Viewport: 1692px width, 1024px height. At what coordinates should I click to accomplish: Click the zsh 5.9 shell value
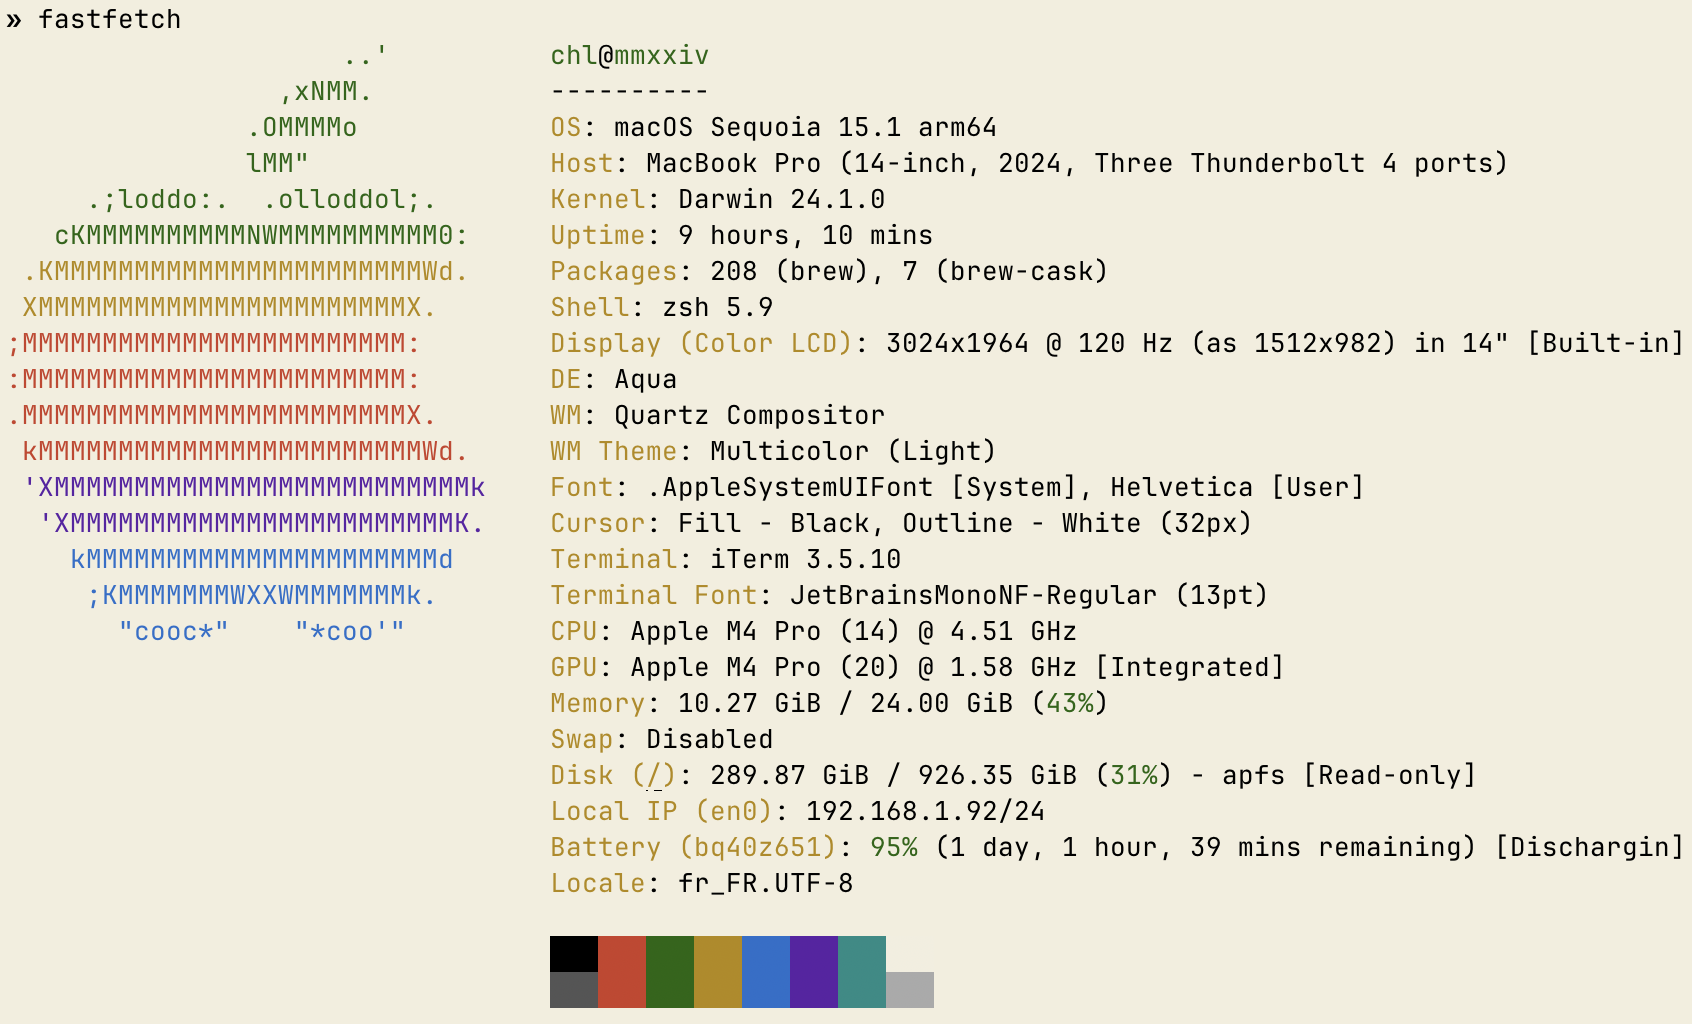pyautogui.click(x=717, y=308)
